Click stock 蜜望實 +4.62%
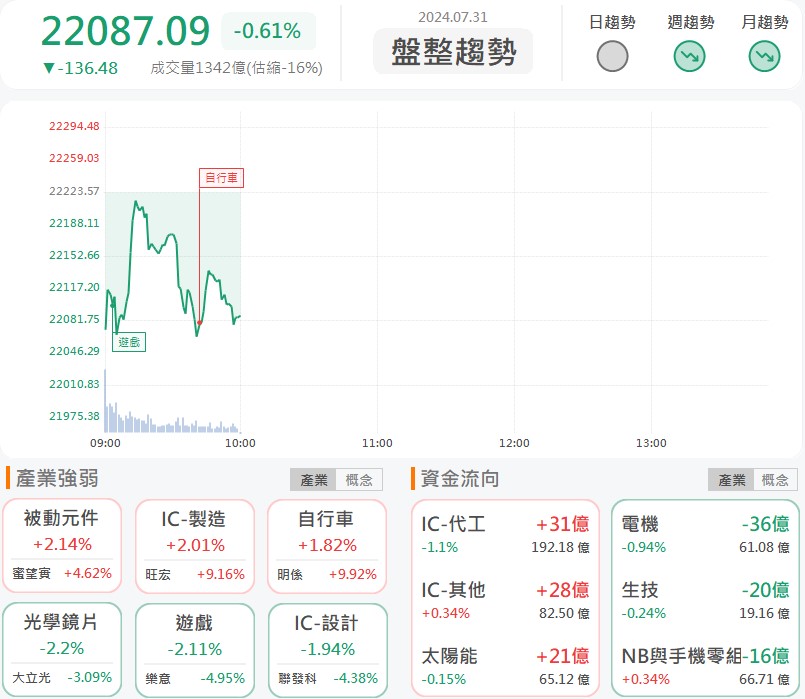The width and height of the screenshot is (805, 699). point(62,573)
